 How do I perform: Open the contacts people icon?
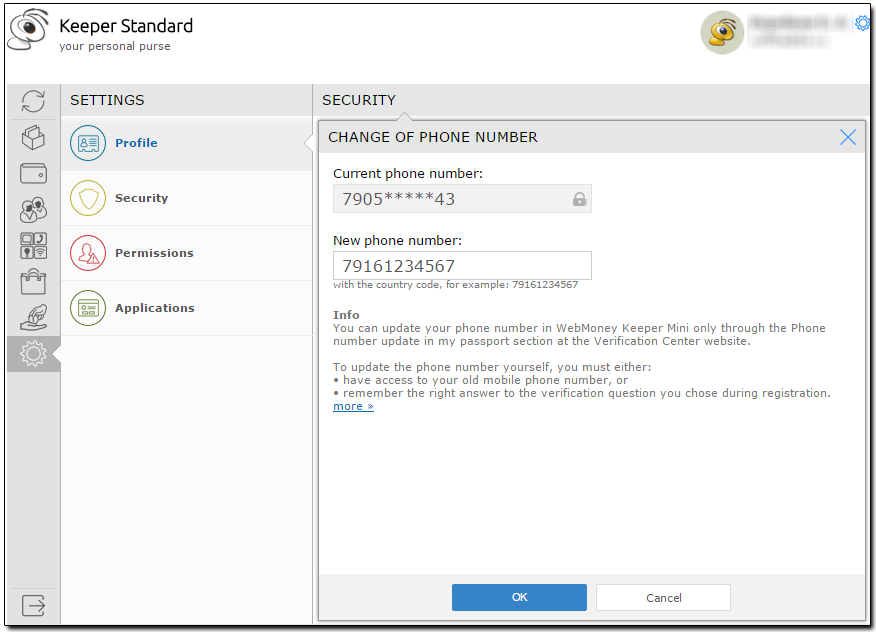33,210
